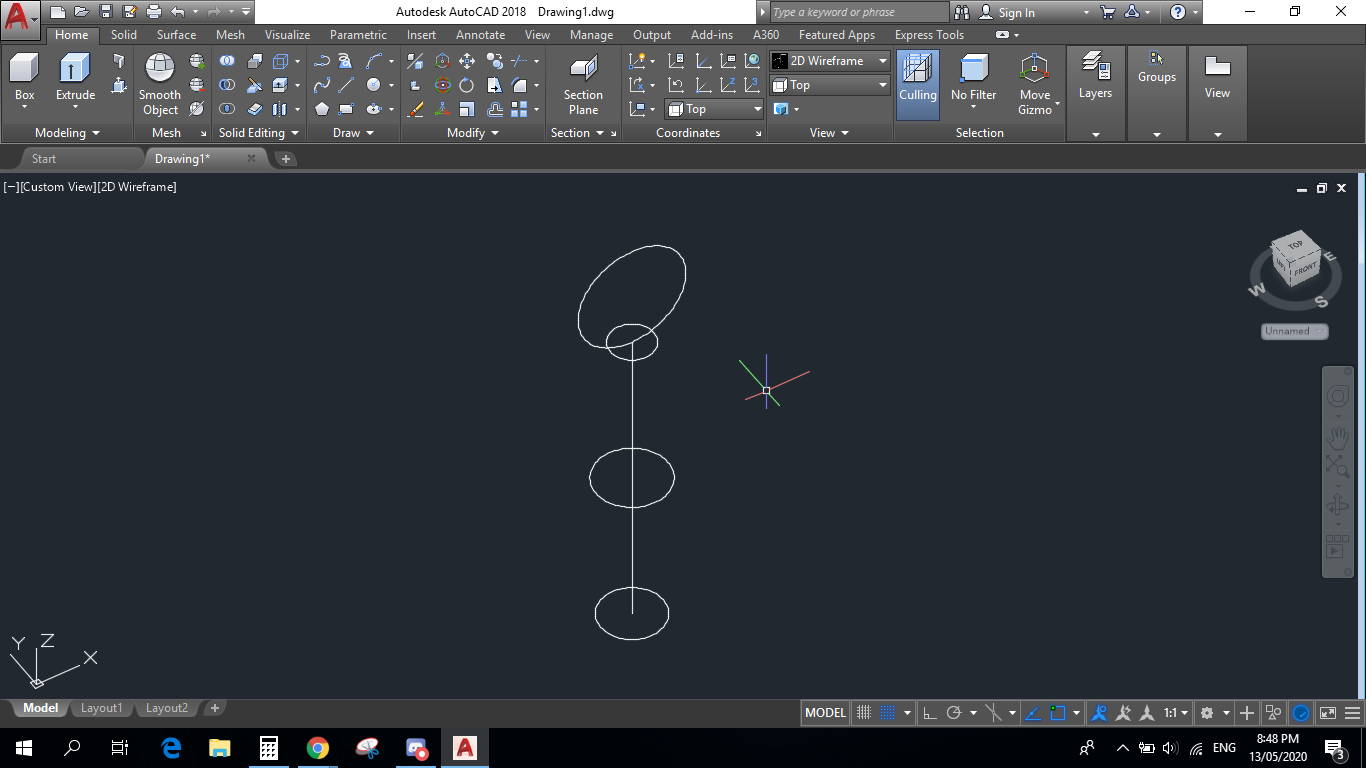
Task: Open the 2D Wireframe visual style dropdown
Action: point(829,61)
